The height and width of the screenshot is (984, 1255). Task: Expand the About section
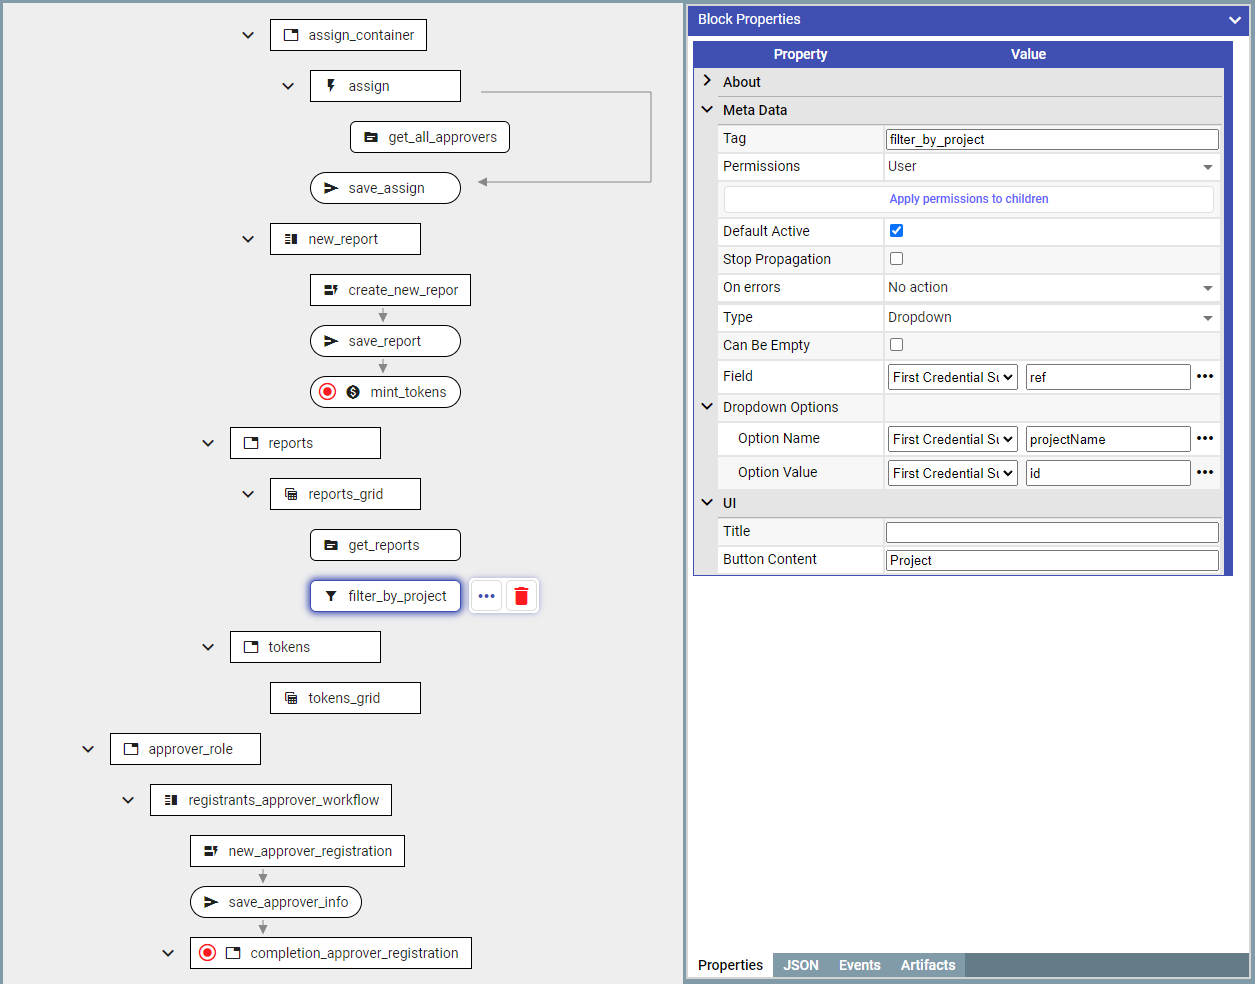(707, 82)
